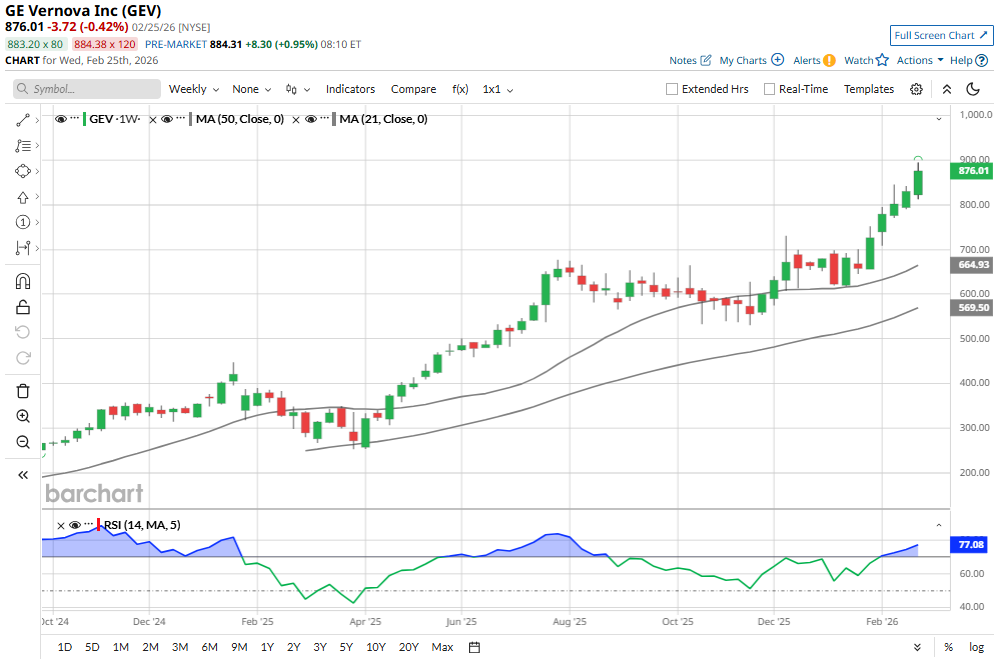Select the 1Y time range
Viewport: 999px width, 663px height.
click(x=268, y=647)
